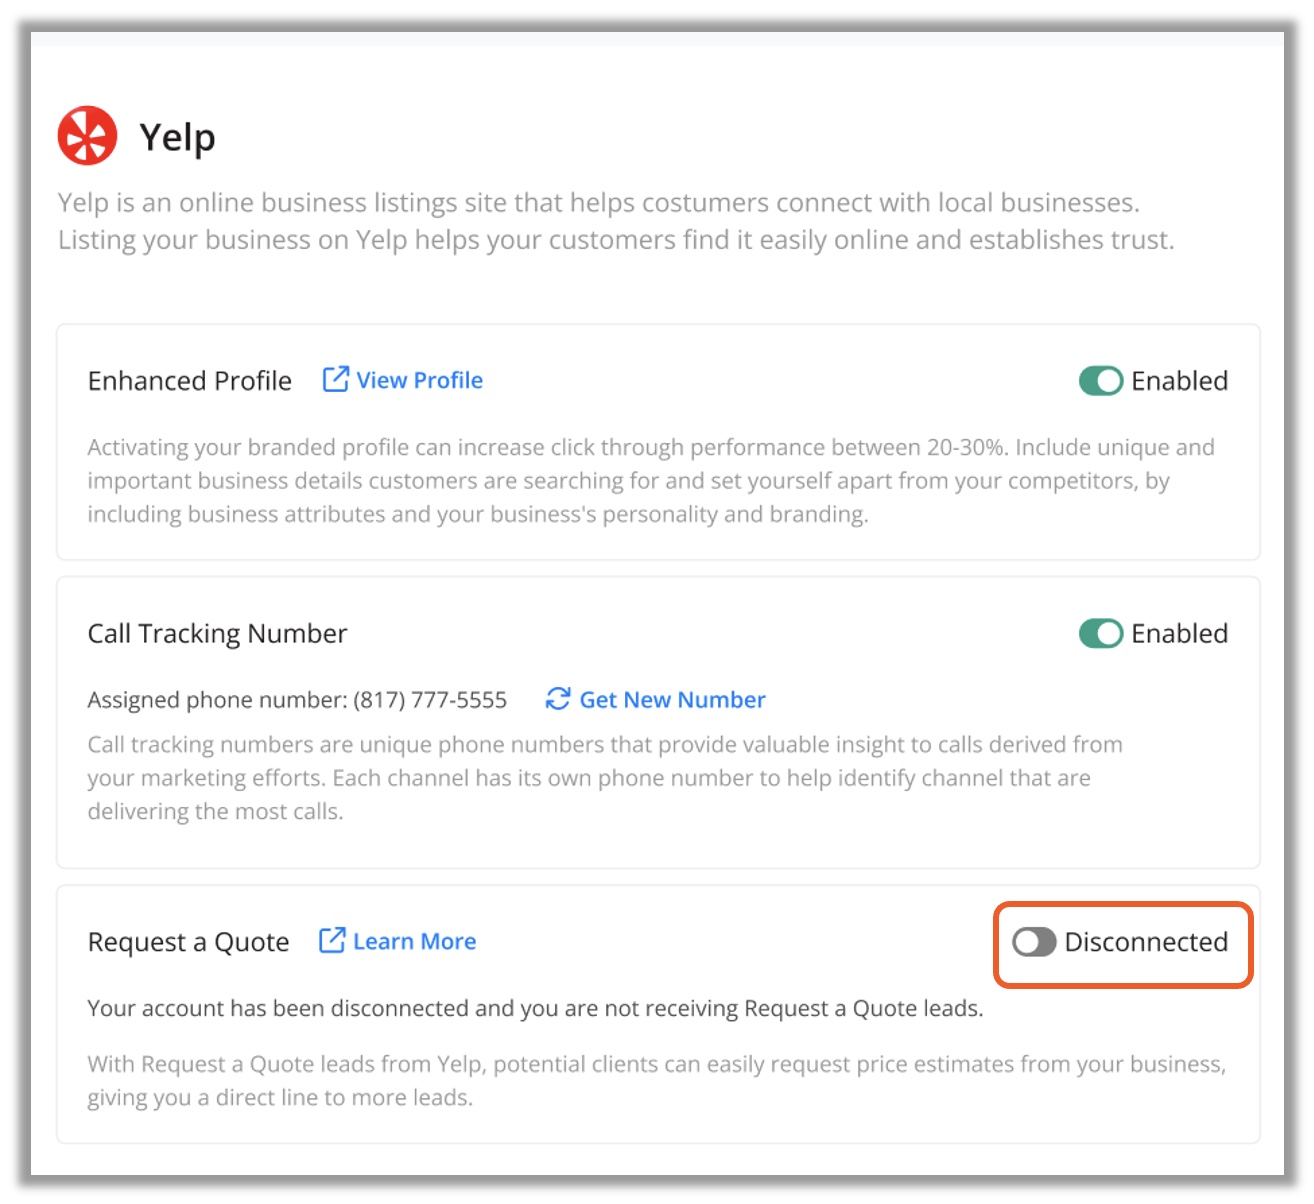Turn off the Call Tracking Number toggle
Viewport: 1314px width, 1204px height.
tap(1101, 633)
